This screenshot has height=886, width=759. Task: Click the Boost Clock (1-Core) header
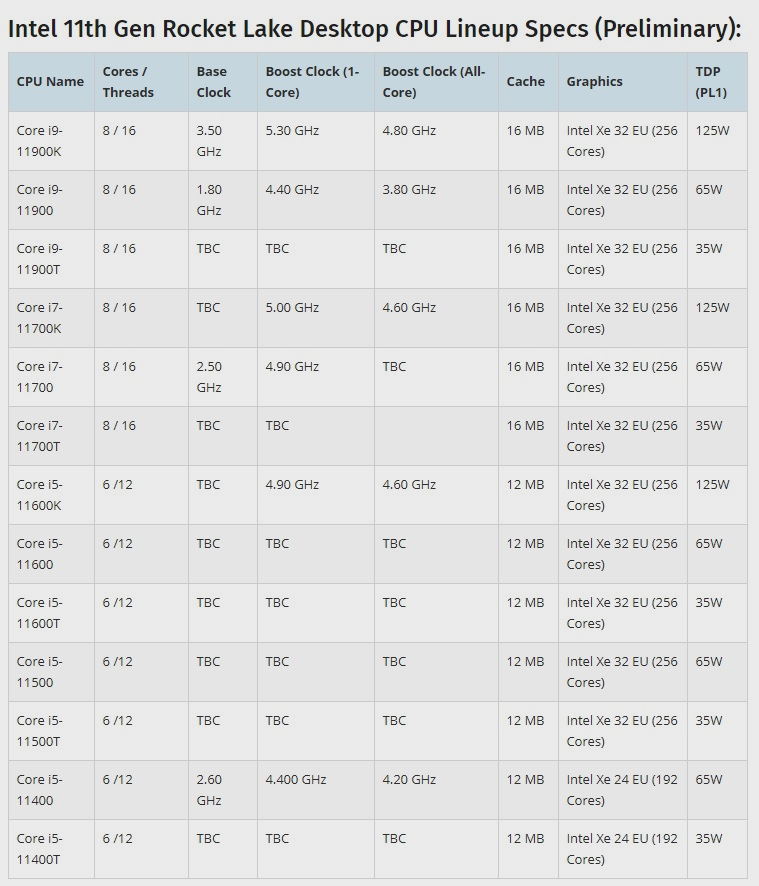[x=312, y=82]
